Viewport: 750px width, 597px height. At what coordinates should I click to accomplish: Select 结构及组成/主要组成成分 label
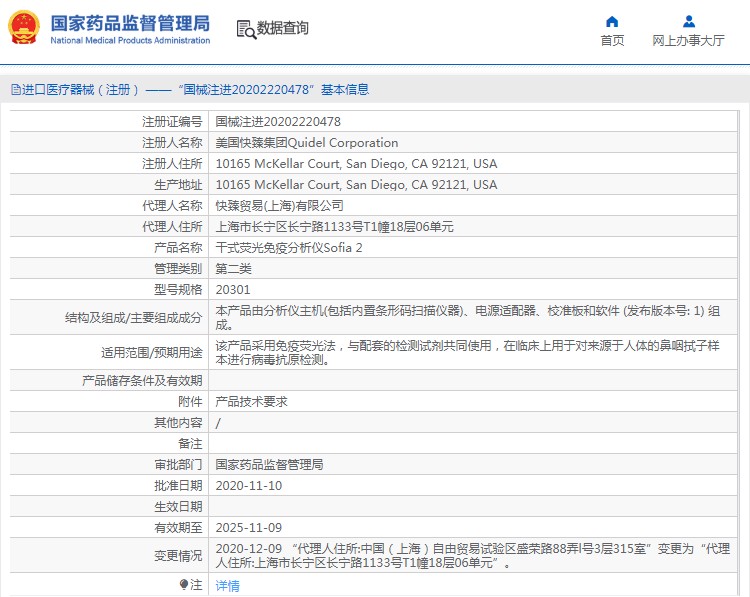click(133, 318)
